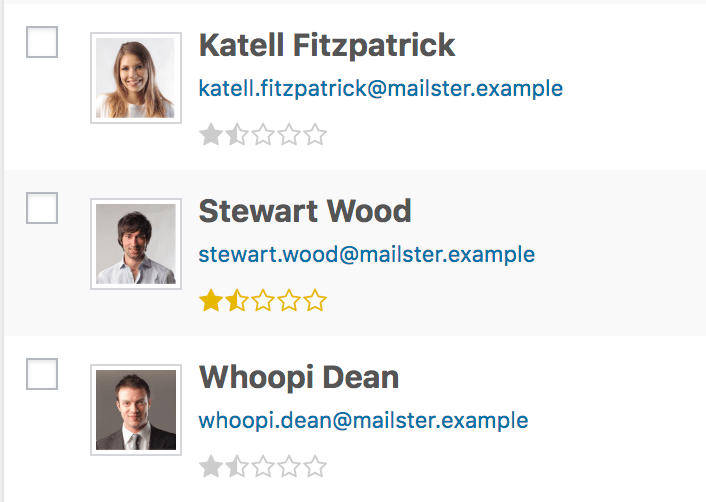Click Stewart Wood's half-filled second star
Screen dimensions: 706x502
point(237,301)
